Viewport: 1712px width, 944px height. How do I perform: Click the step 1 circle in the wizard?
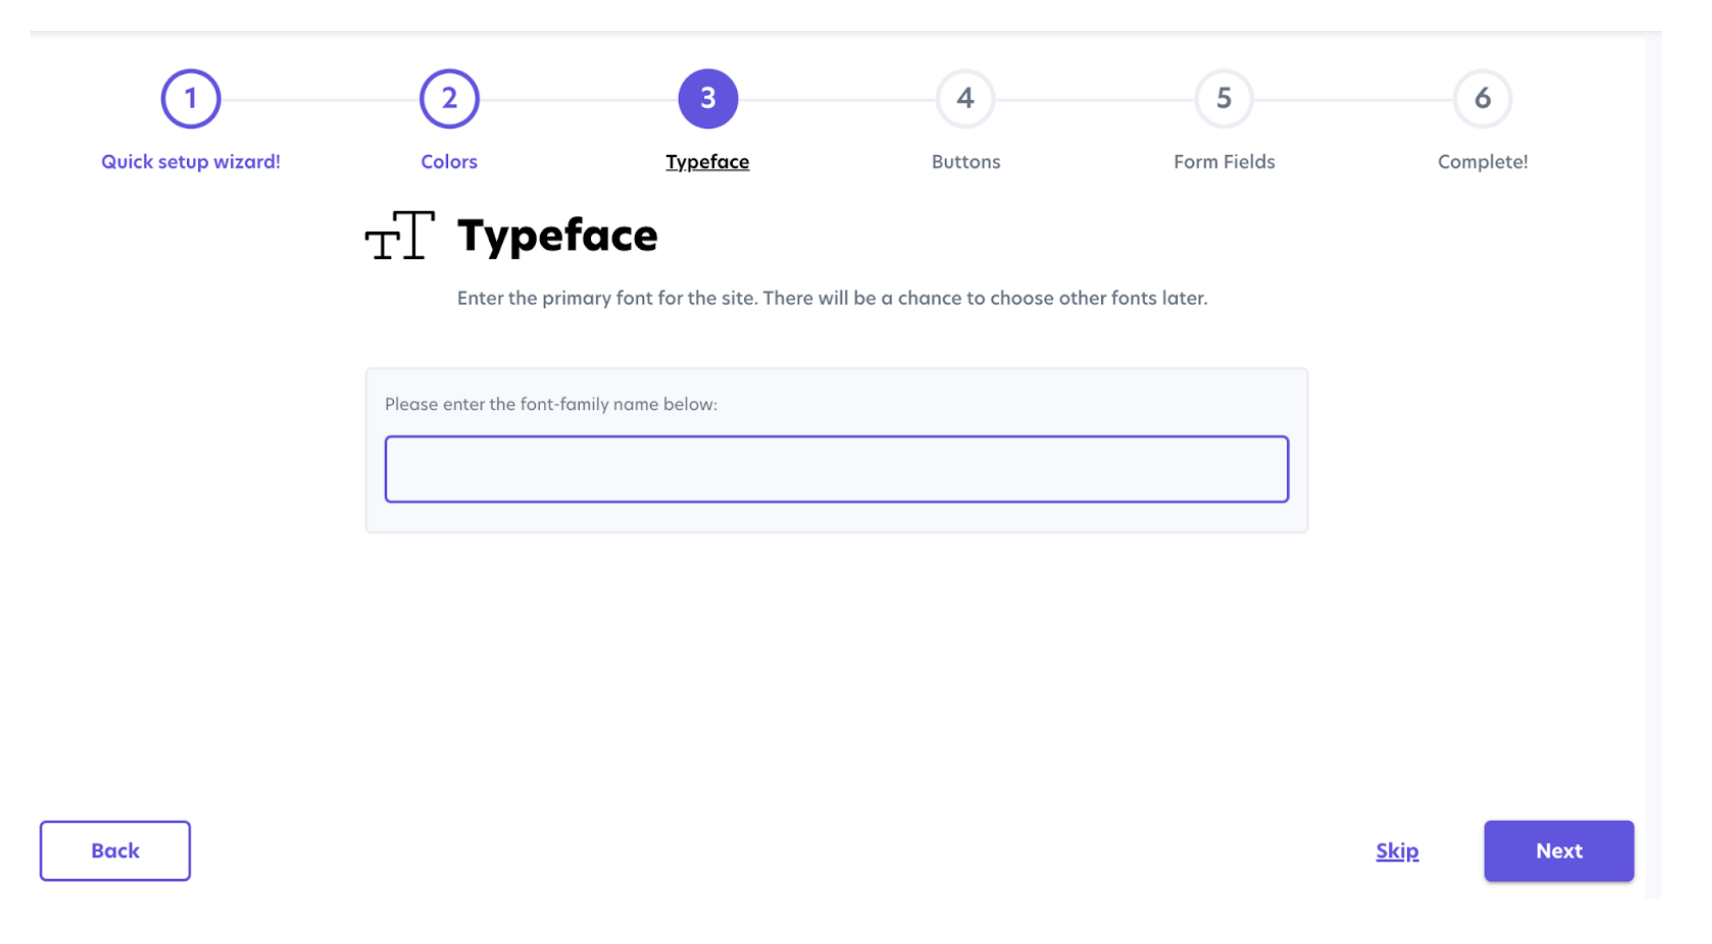click(x=190, y=99)
